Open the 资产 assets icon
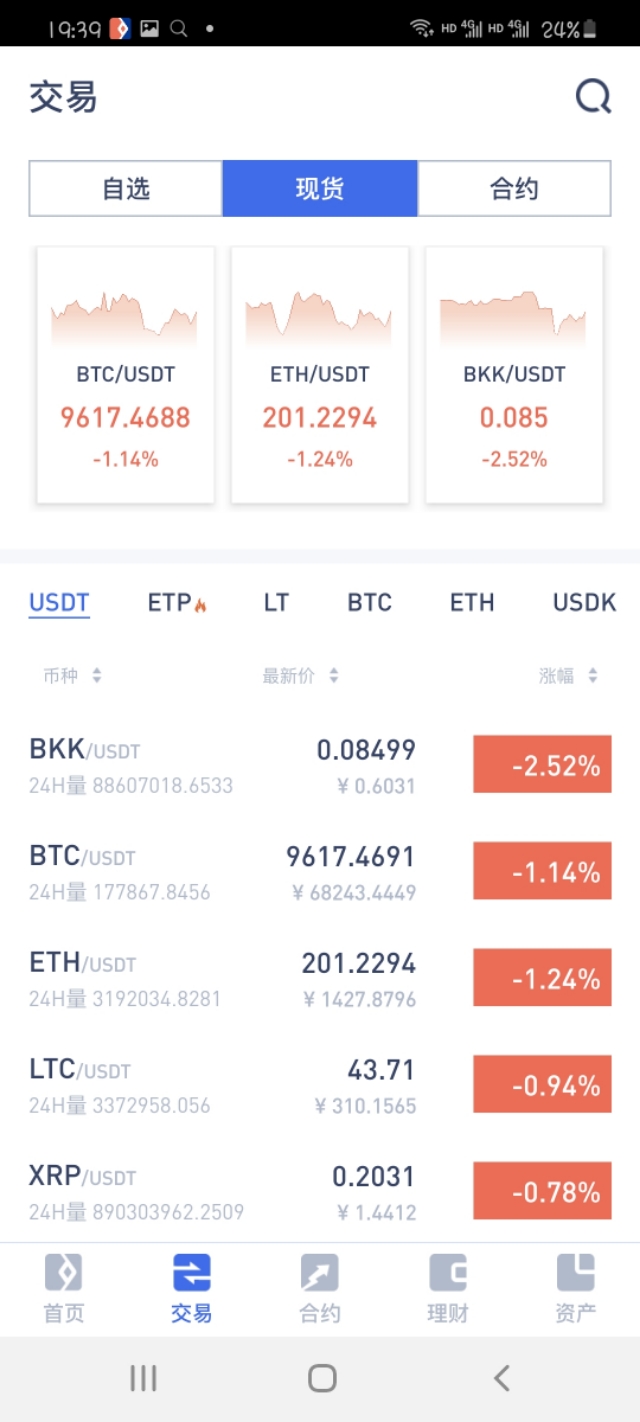This screenshot has height=1422, width=640. tap(575, 1274)
